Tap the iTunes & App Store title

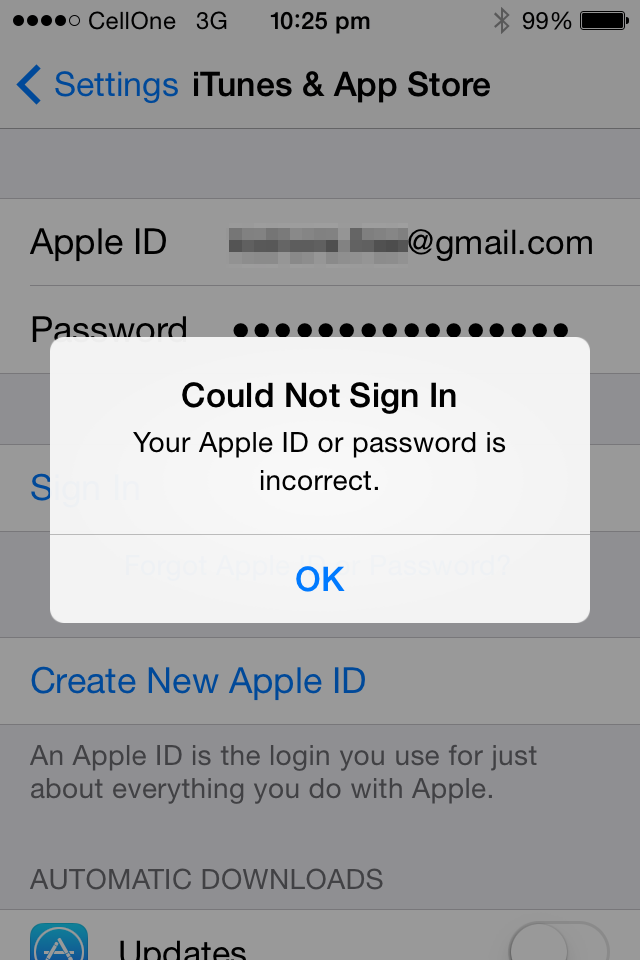tap(341, 84)
